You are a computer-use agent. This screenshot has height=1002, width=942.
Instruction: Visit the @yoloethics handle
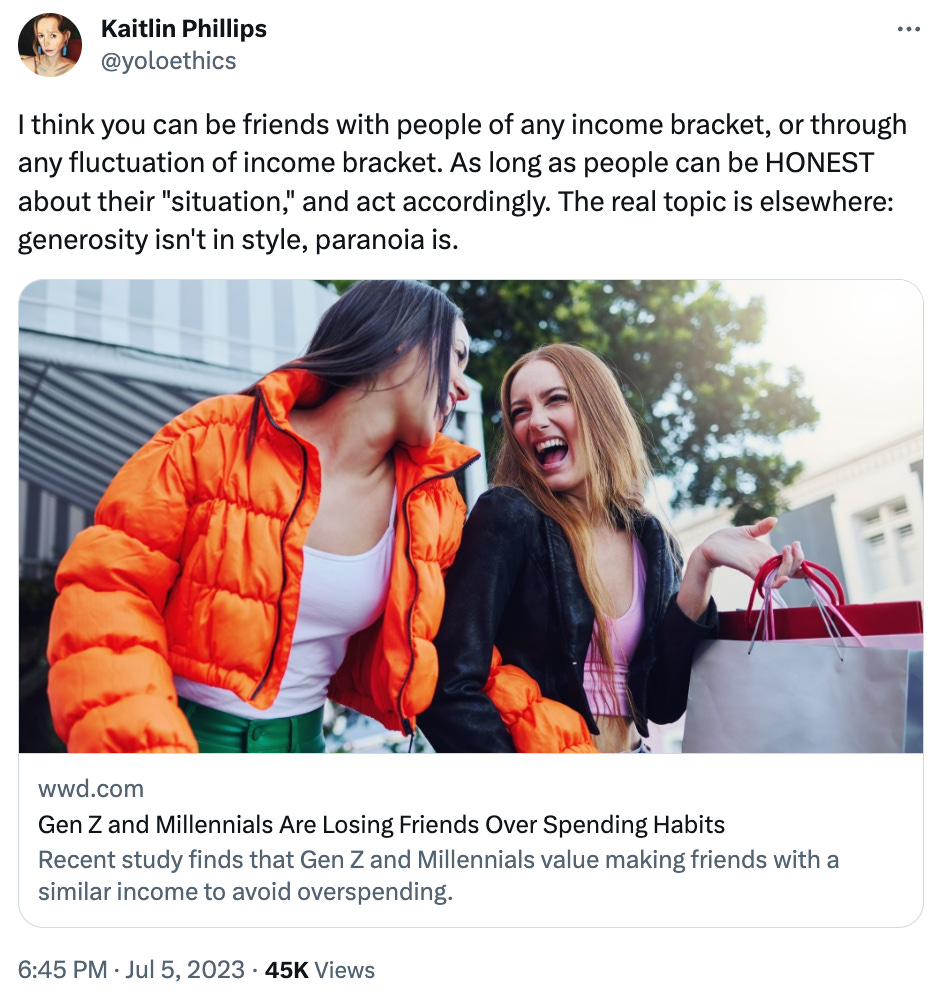[169, 61]
